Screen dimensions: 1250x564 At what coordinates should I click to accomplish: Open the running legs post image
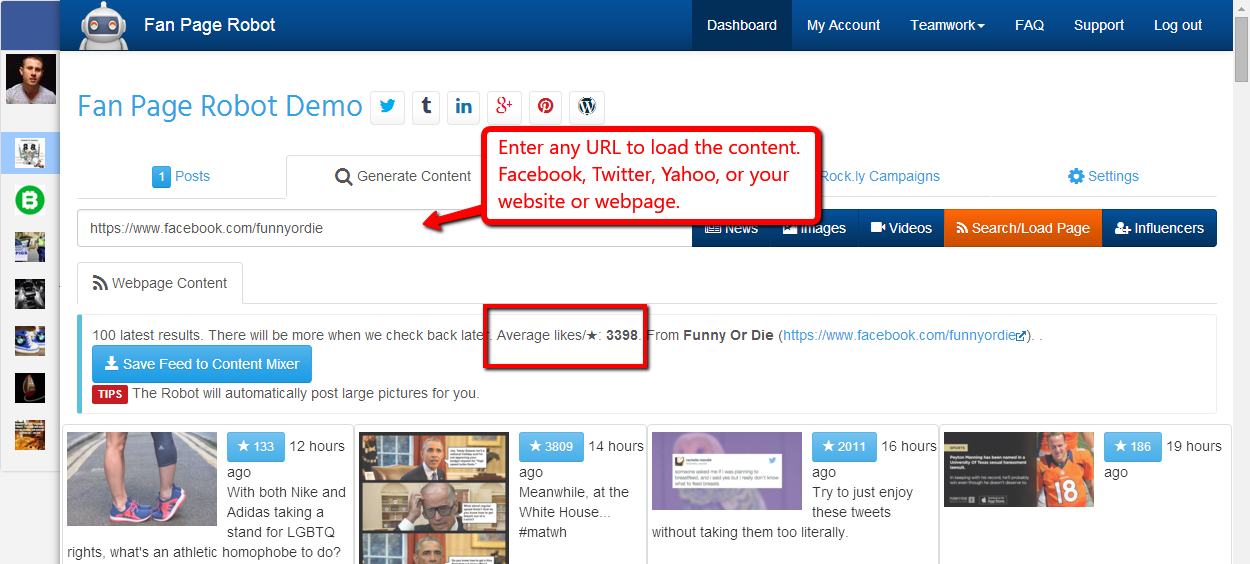[x=142, y=479]
